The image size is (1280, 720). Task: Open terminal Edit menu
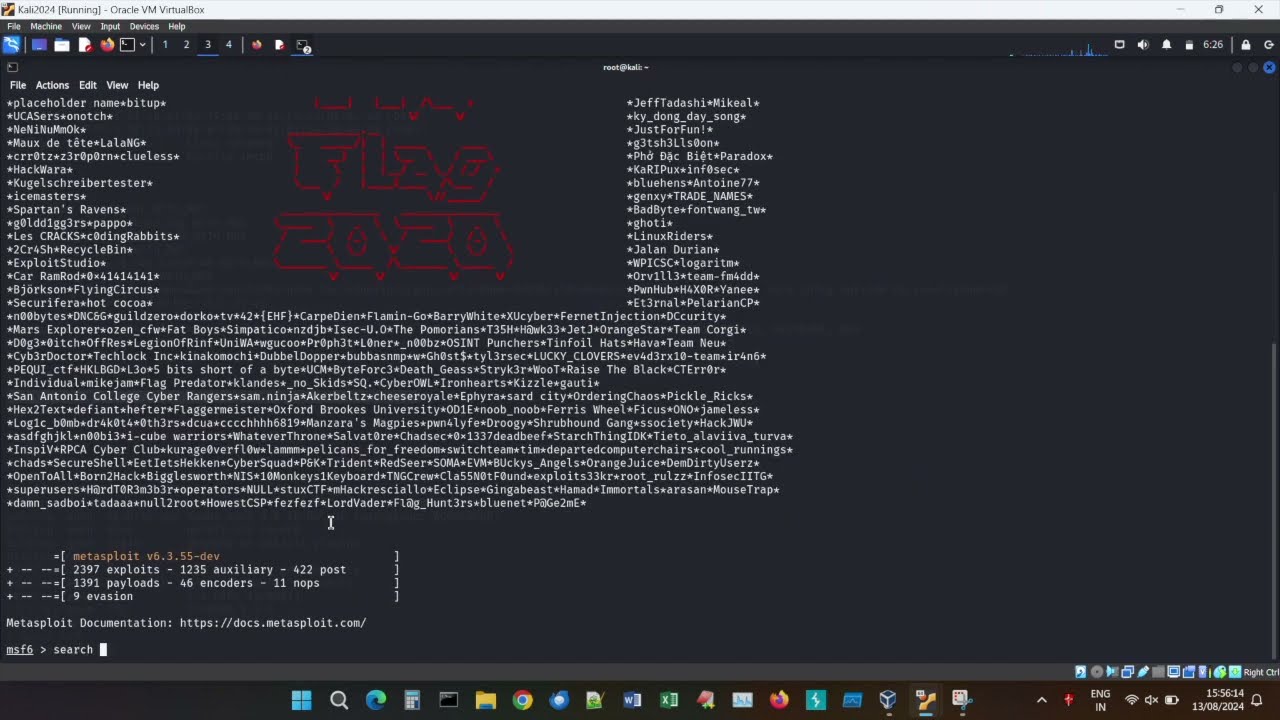(88, 85)
